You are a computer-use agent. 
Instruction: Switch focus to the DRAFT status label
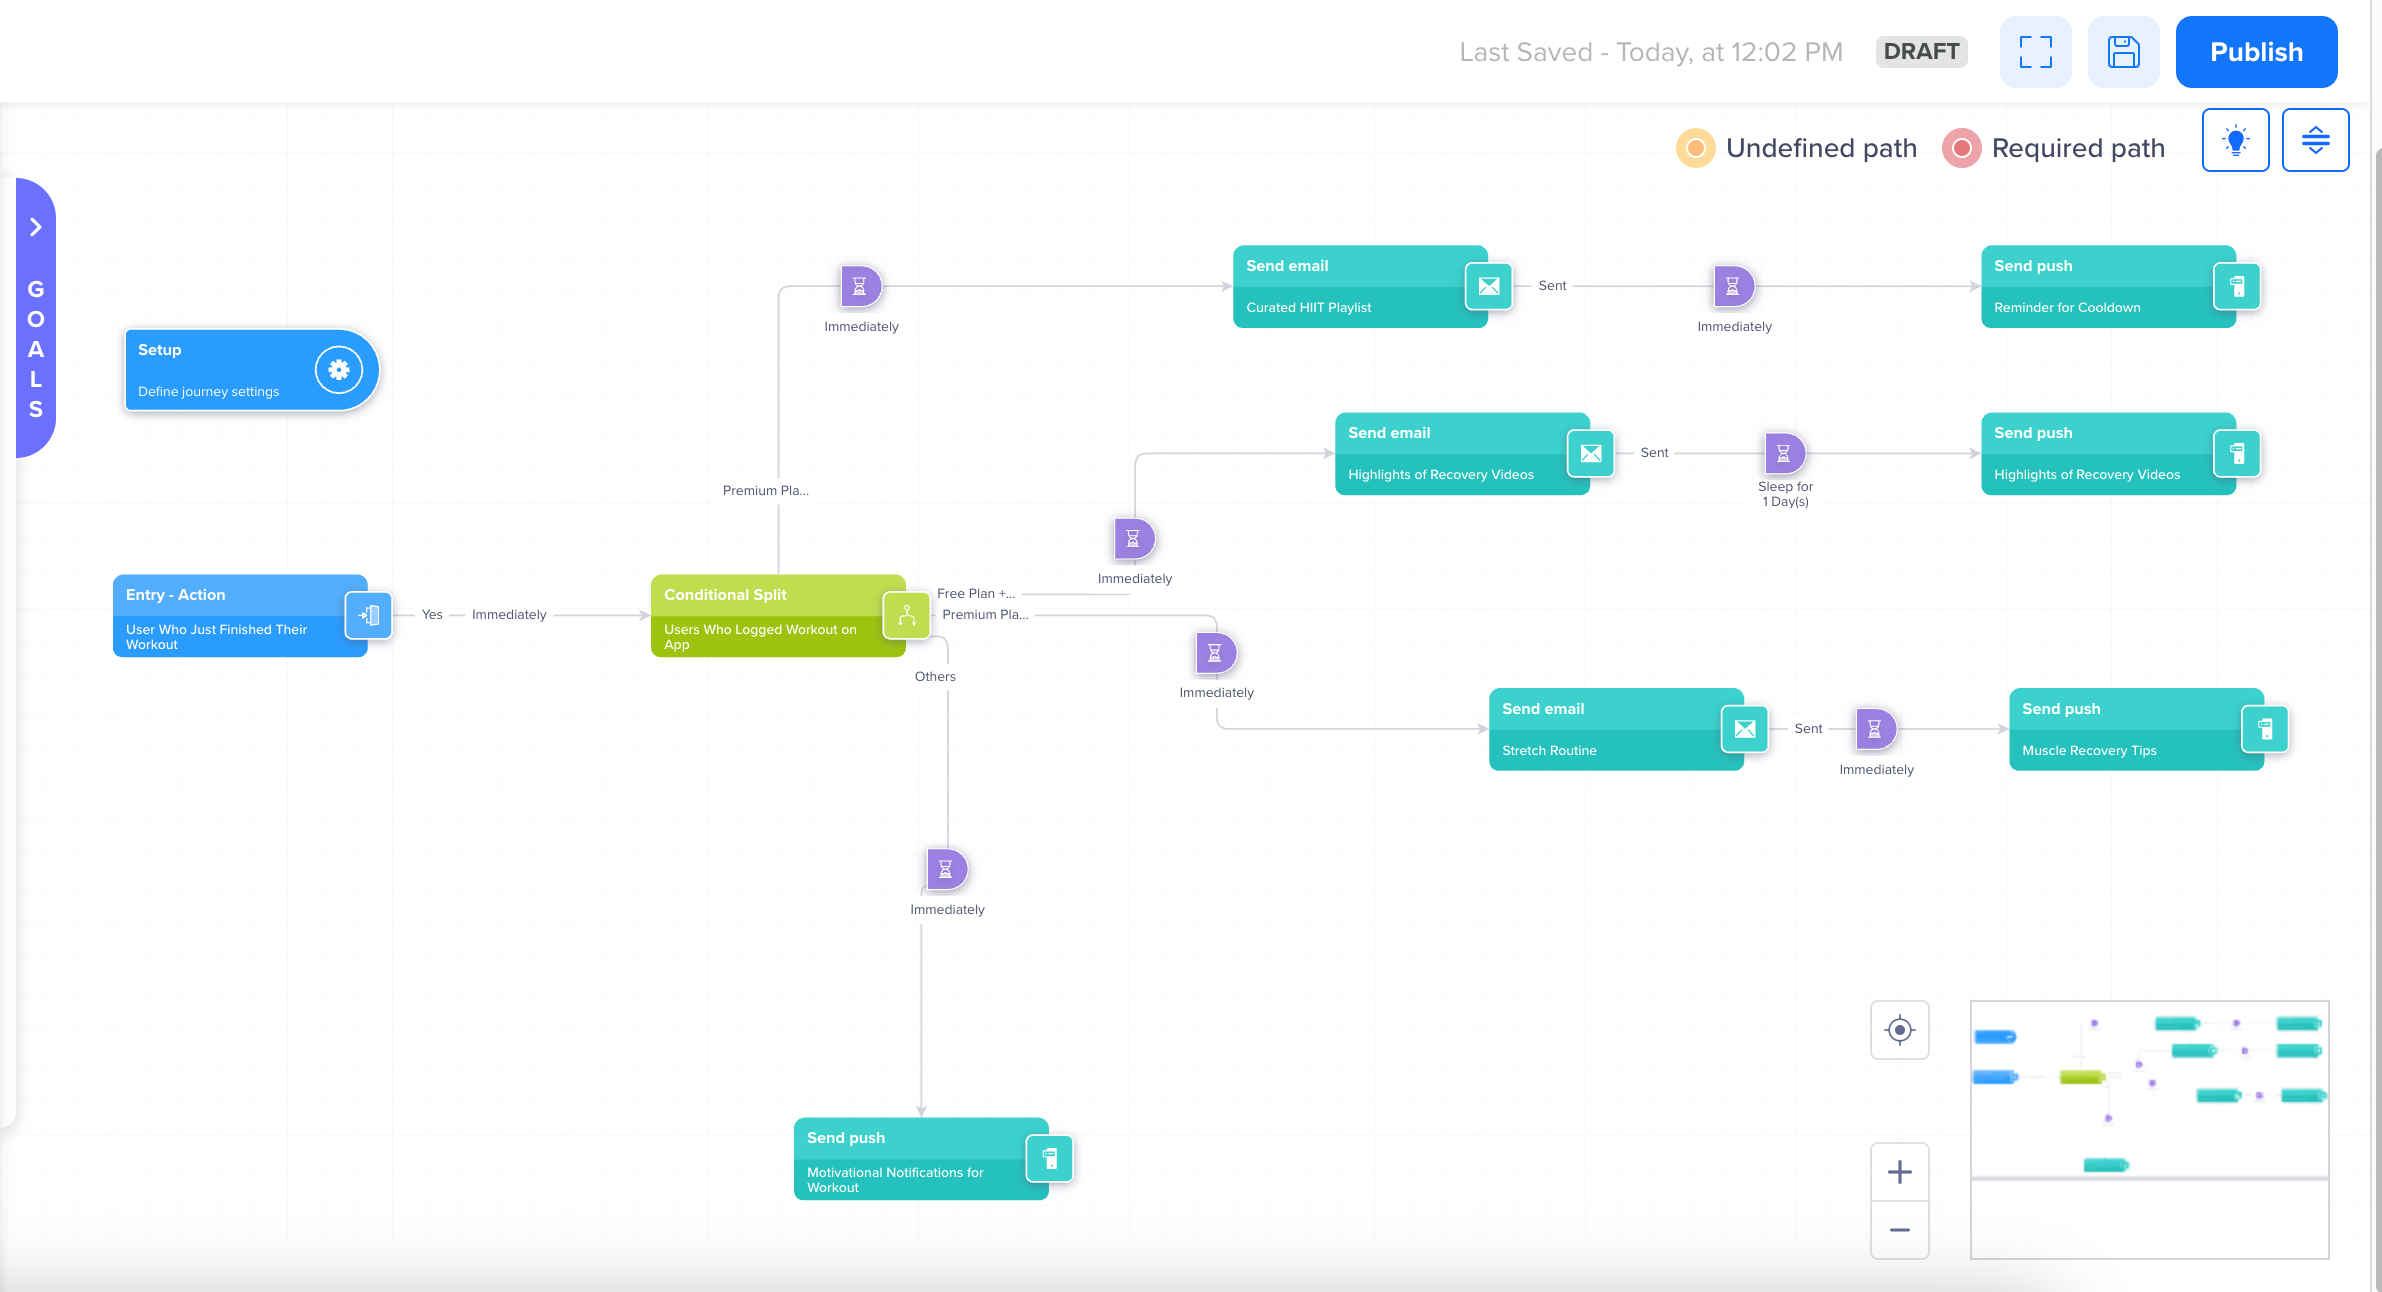pos(1921,51)
